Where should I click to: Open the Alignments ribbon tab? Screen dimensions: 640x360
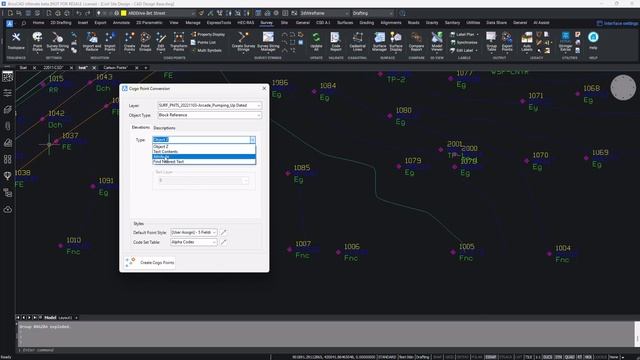point(391,23)
